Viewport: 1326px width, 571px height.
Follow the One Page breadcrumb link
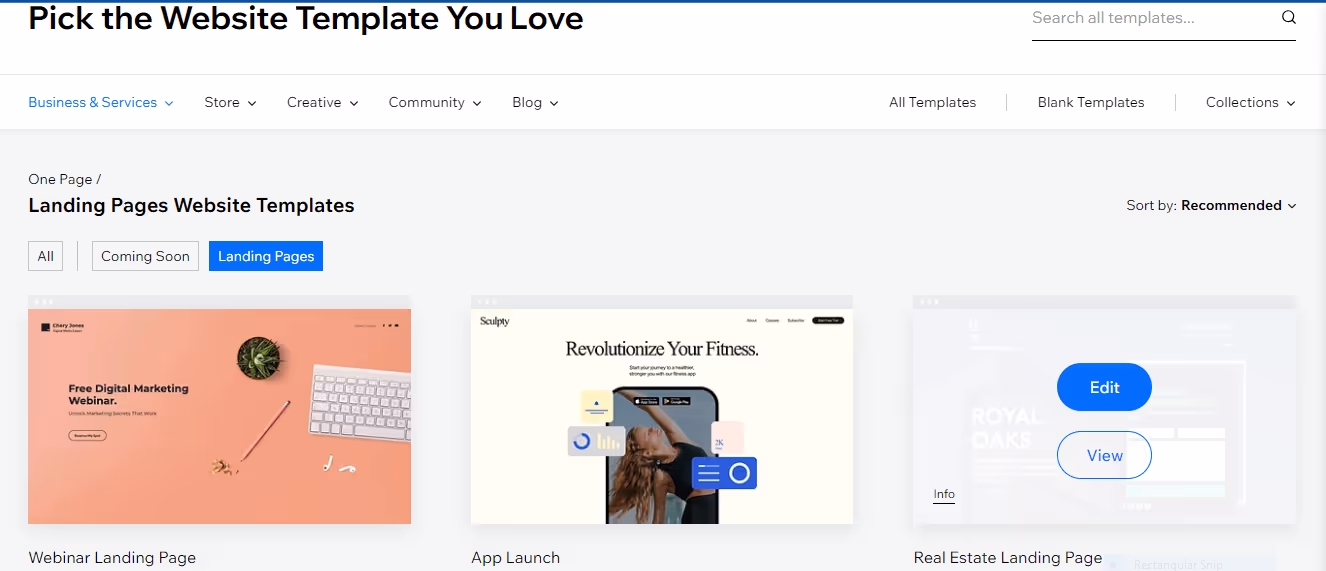60,179
